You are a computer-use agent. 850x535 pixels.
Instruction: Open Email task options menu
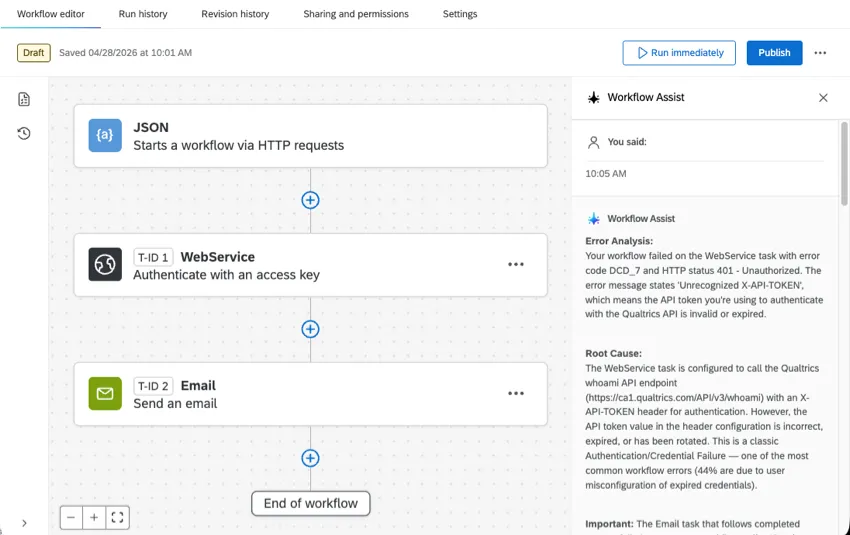(516, 394)
